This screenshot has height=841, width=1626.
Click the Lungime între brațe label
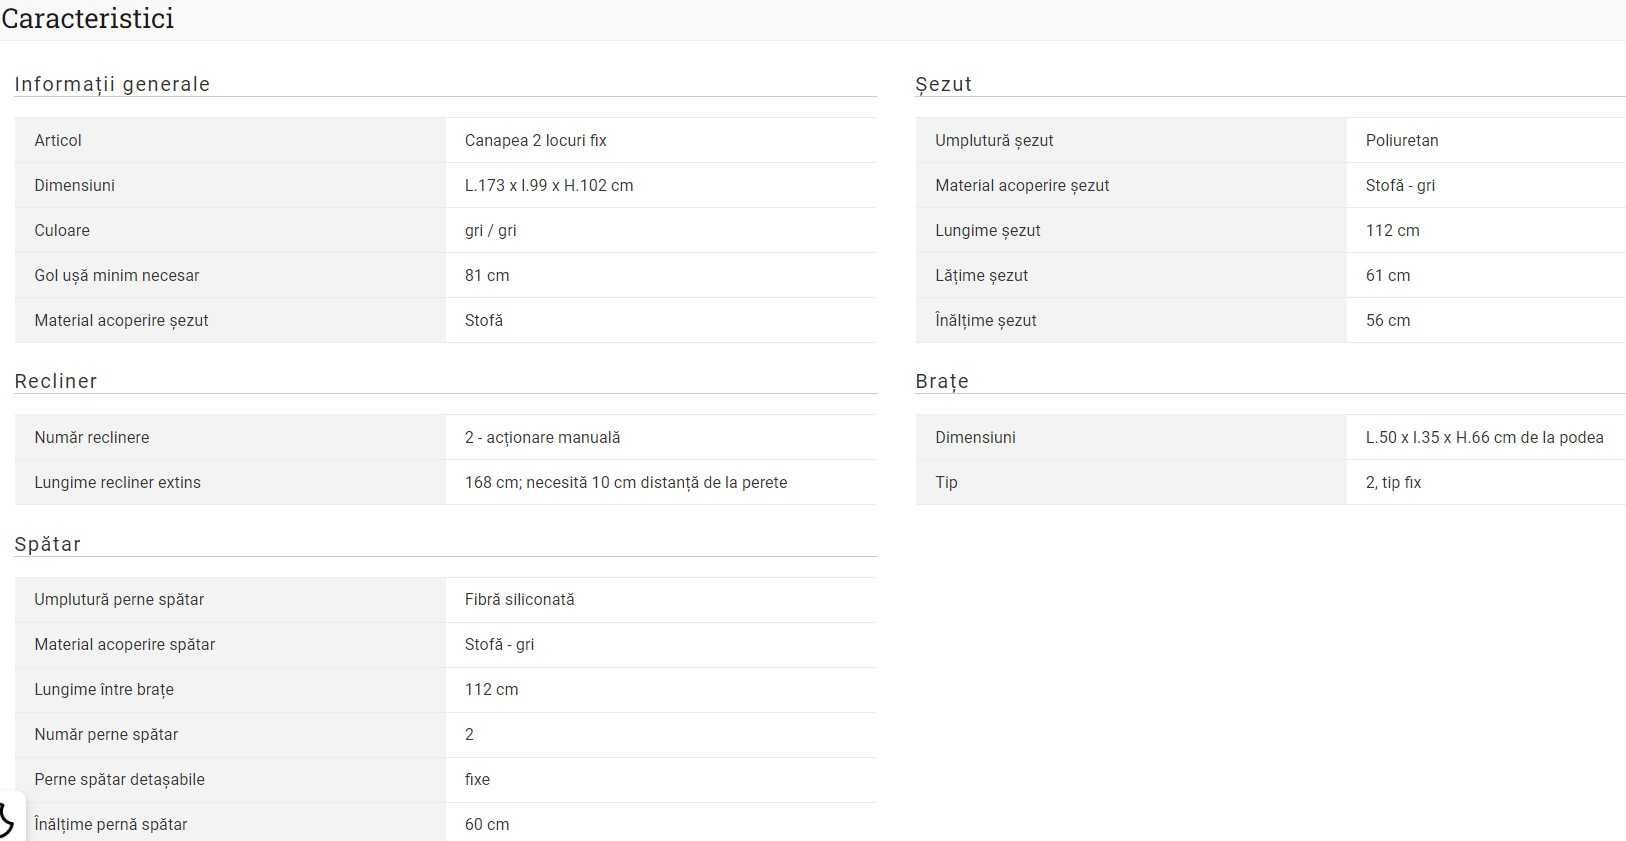pos(104,689)
